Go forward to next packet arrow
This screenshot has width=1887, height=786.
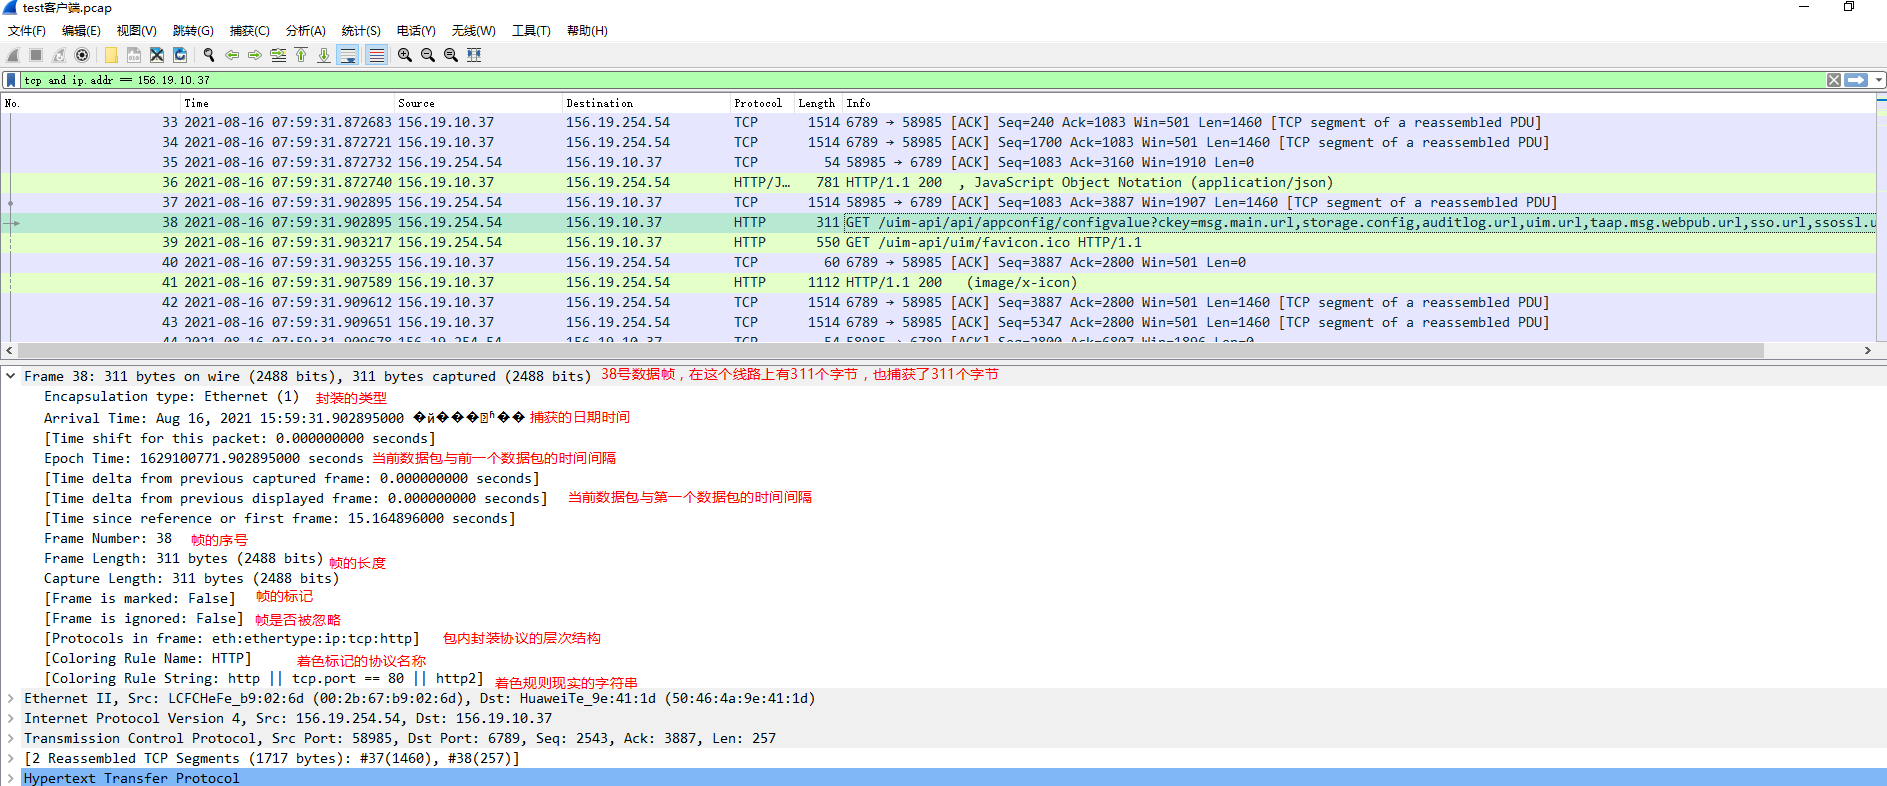tap(255, 55)
